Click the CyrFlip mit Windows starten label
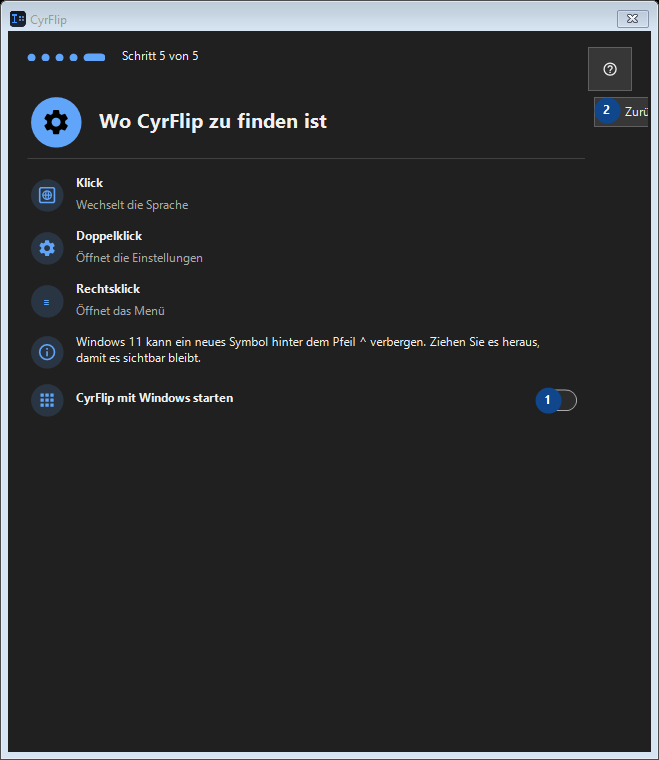This screenshot has width=659, height=760. (155, 398)
